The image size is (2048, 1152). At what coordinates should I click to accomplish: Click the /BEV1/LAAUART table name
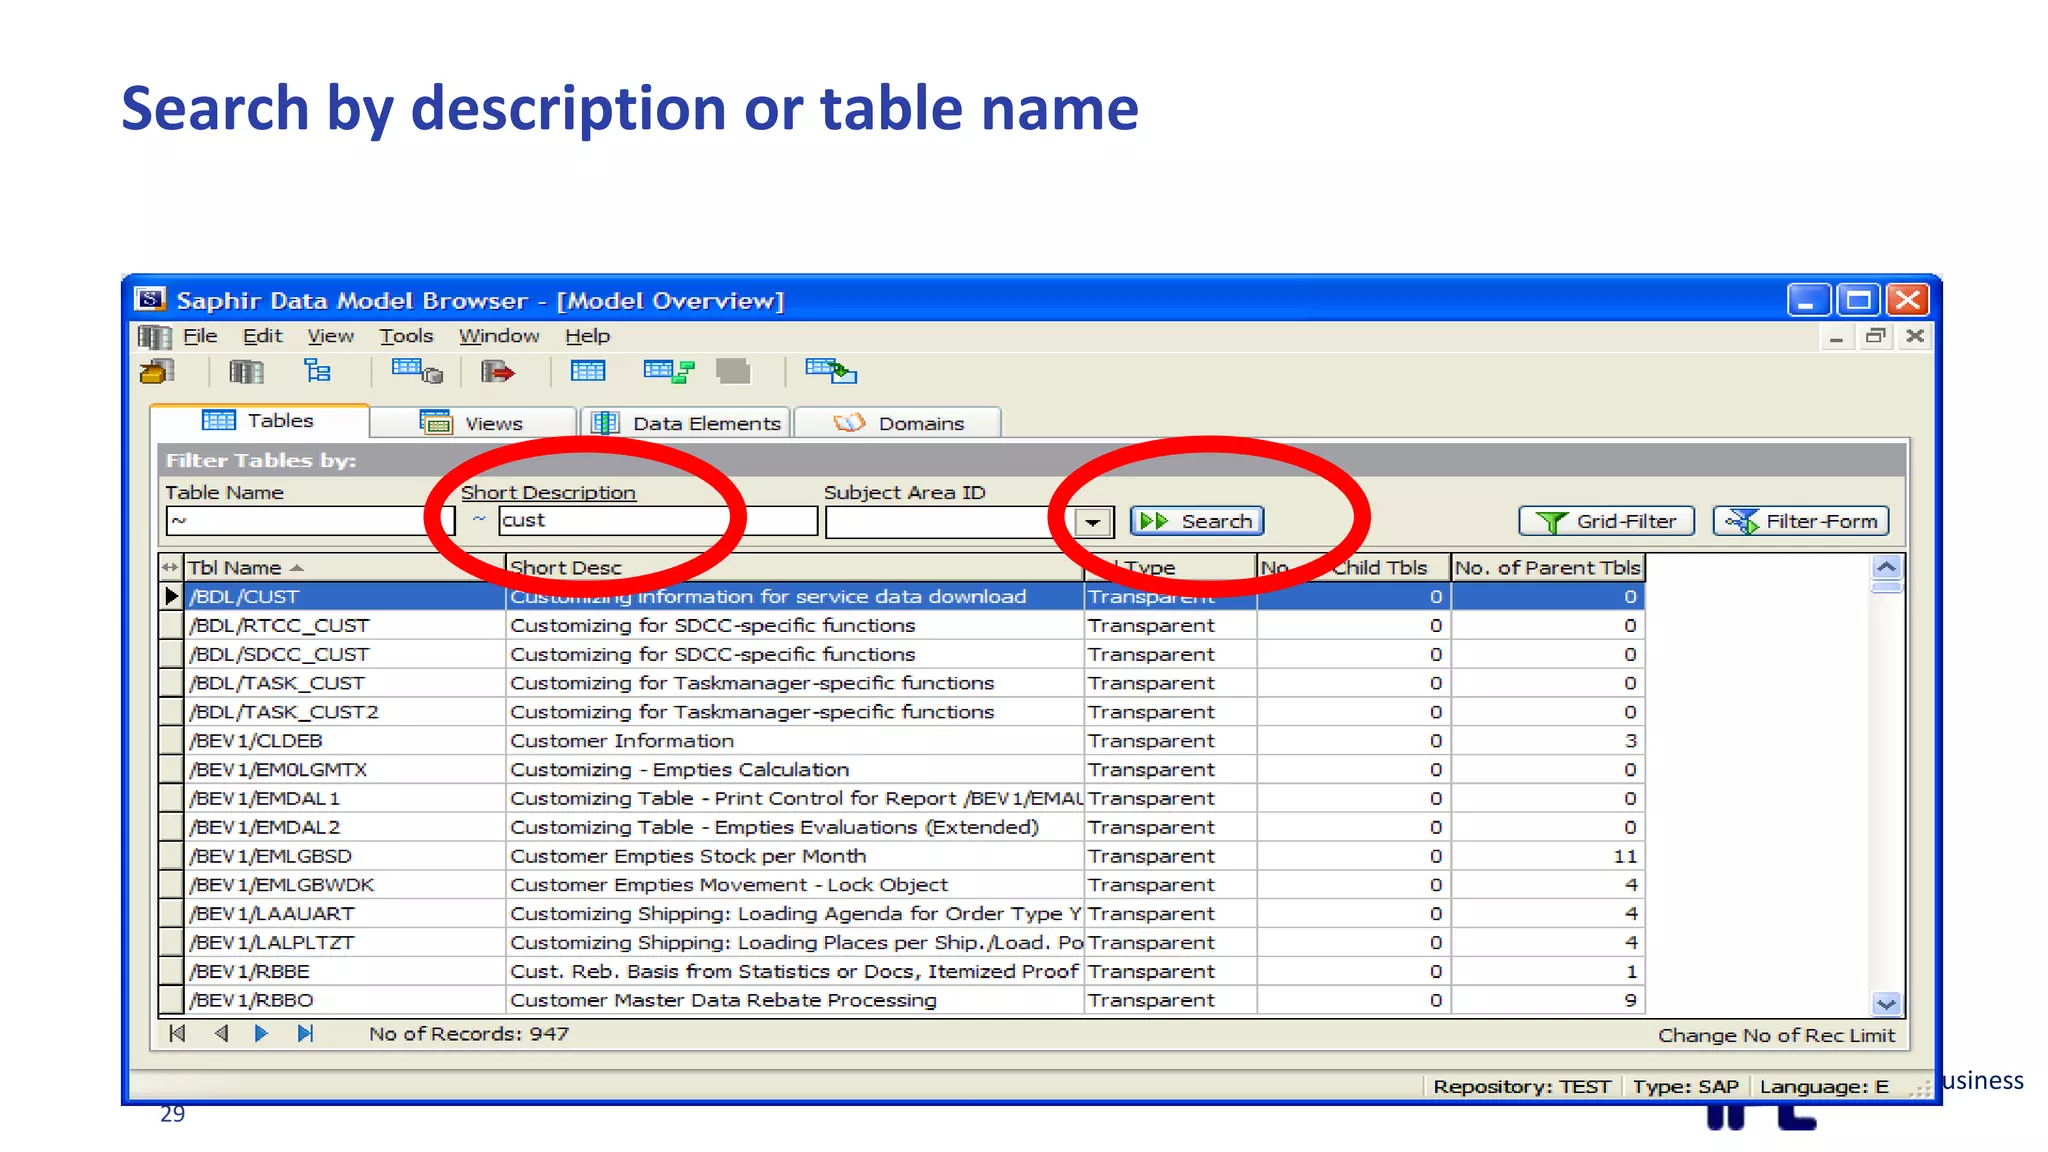pos(271,914)
